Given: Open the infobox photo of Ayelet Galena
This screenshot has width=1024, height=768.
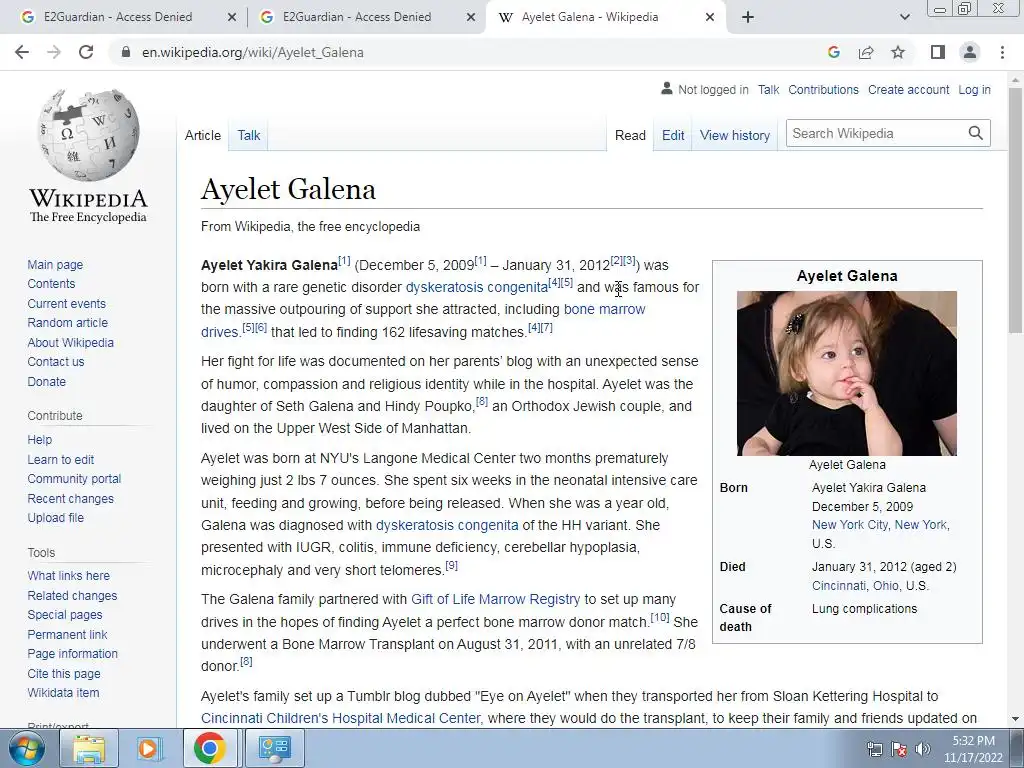Looking at the screenshot, I should (846, 373).
